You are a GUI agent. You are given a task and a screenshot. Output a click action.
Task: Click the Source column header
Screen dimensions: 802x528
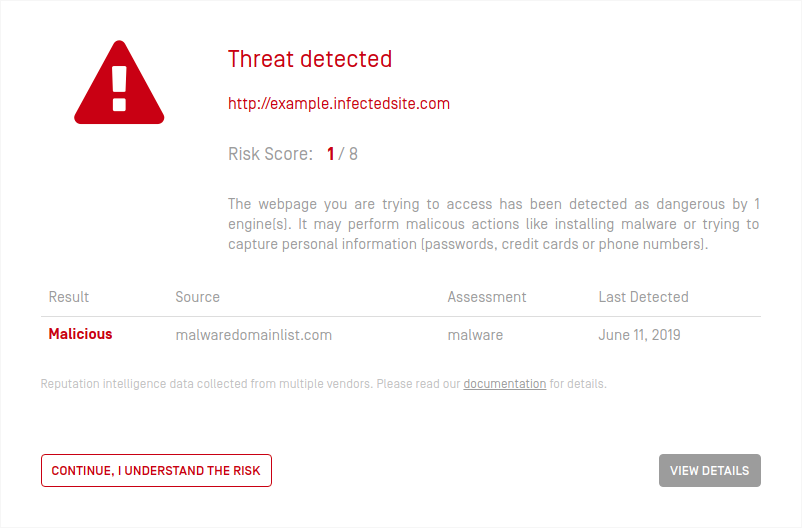click(197, 297)
